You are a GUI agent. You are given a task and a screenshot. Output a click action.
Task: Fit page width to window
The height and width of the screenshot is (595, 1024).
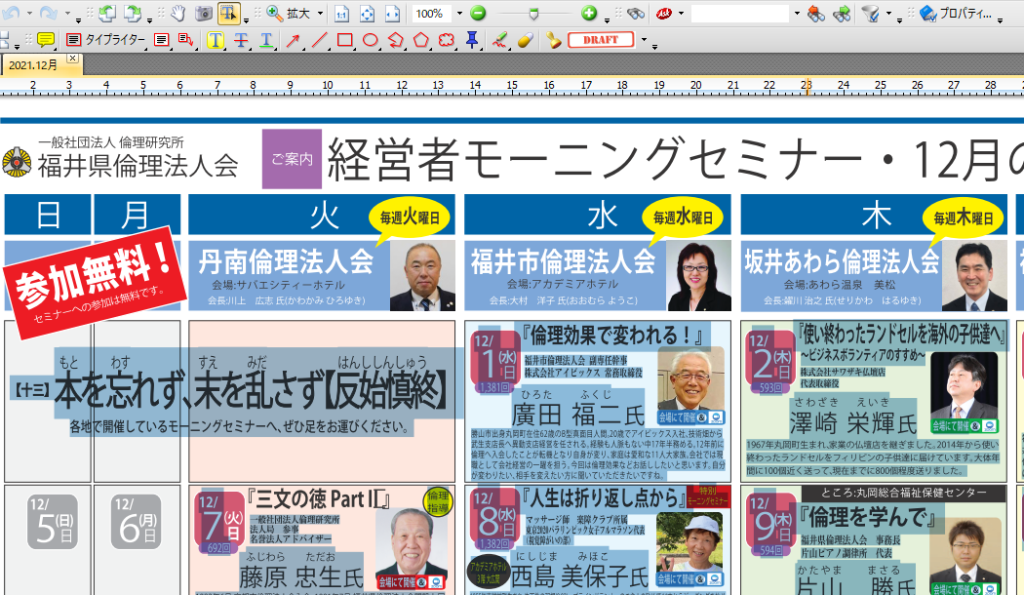(392, 13)
